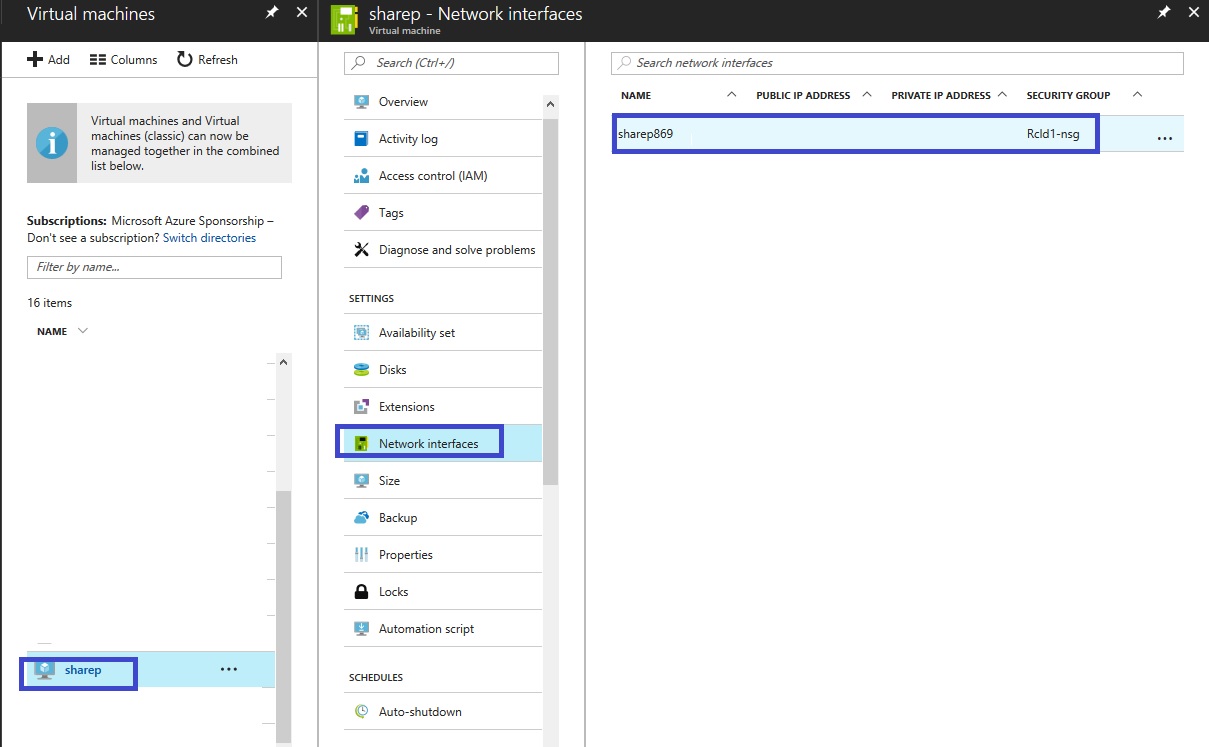Sort VM list by Name chevron
1209x747 pixels.
83,331
